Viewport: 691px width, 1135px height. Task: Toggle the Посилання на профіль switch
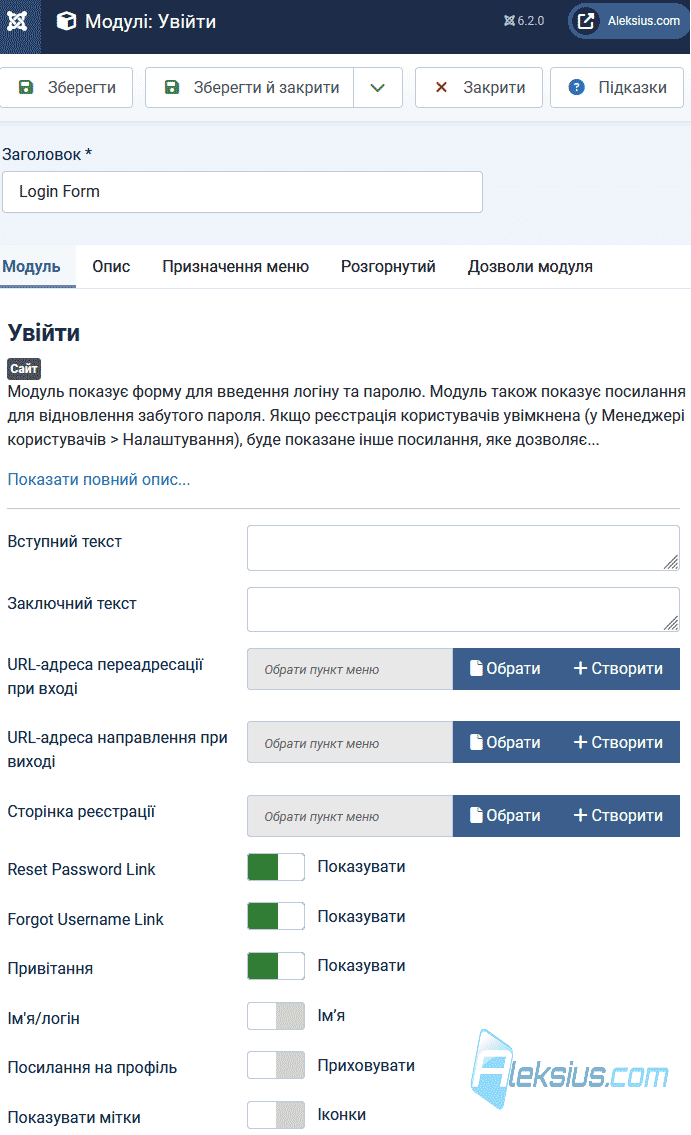coord(276,1066)
